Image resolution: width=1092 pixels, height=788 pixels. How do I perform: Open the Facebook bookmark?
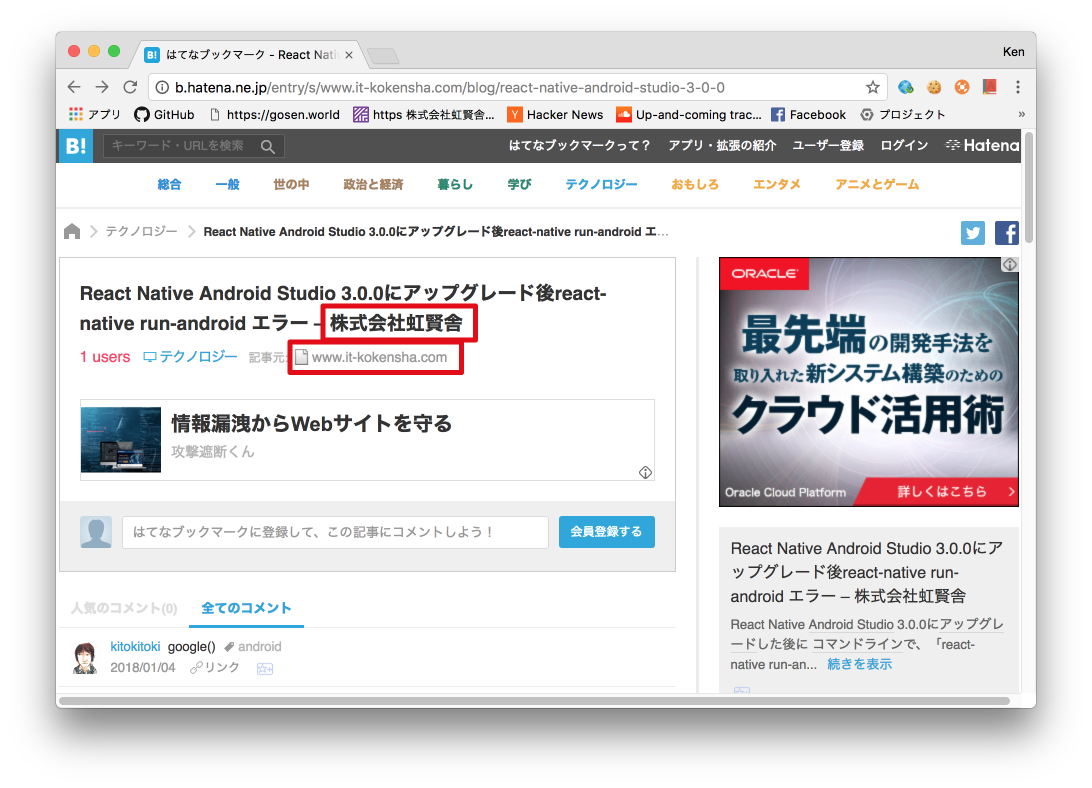[809, 114]
